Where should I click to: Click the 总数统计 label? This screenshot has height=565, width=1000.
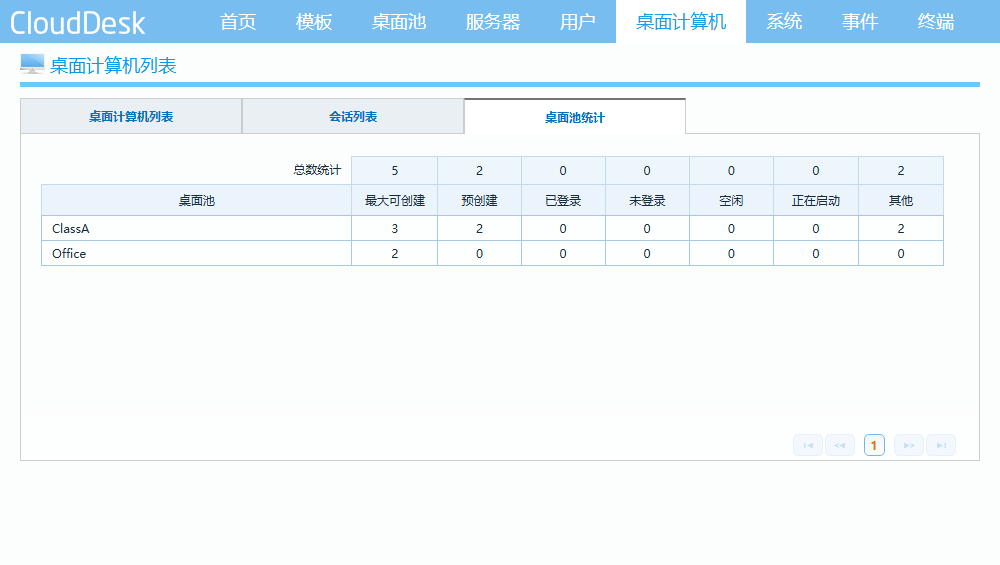(317, 170)
